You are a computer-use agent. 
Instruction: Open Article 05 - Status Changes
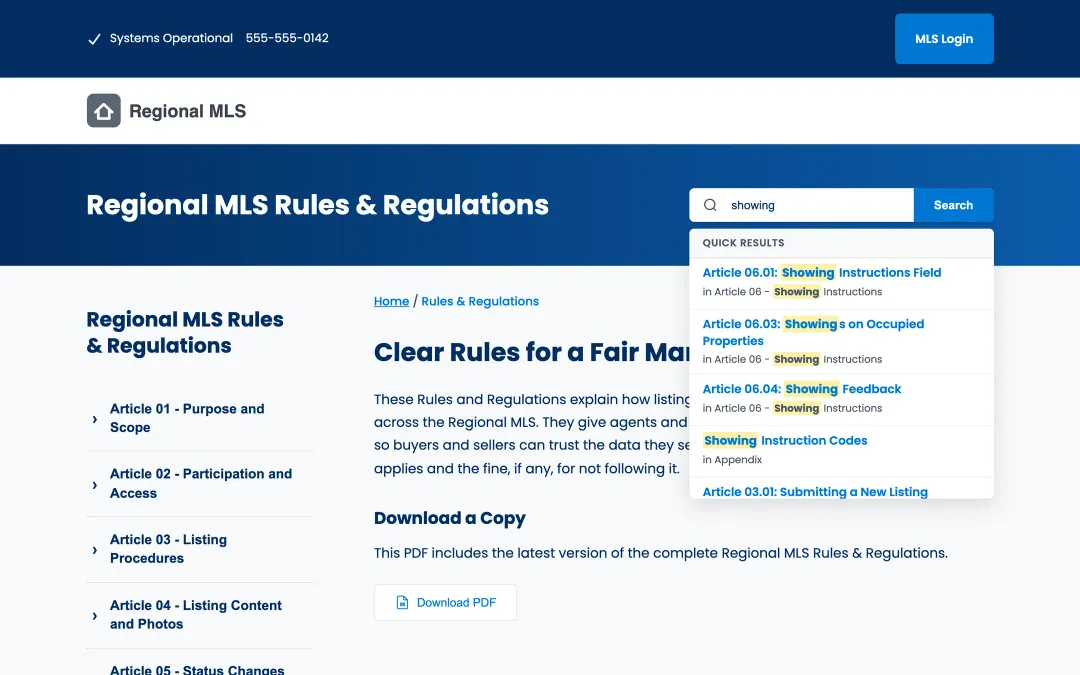(x=197, y=669)
